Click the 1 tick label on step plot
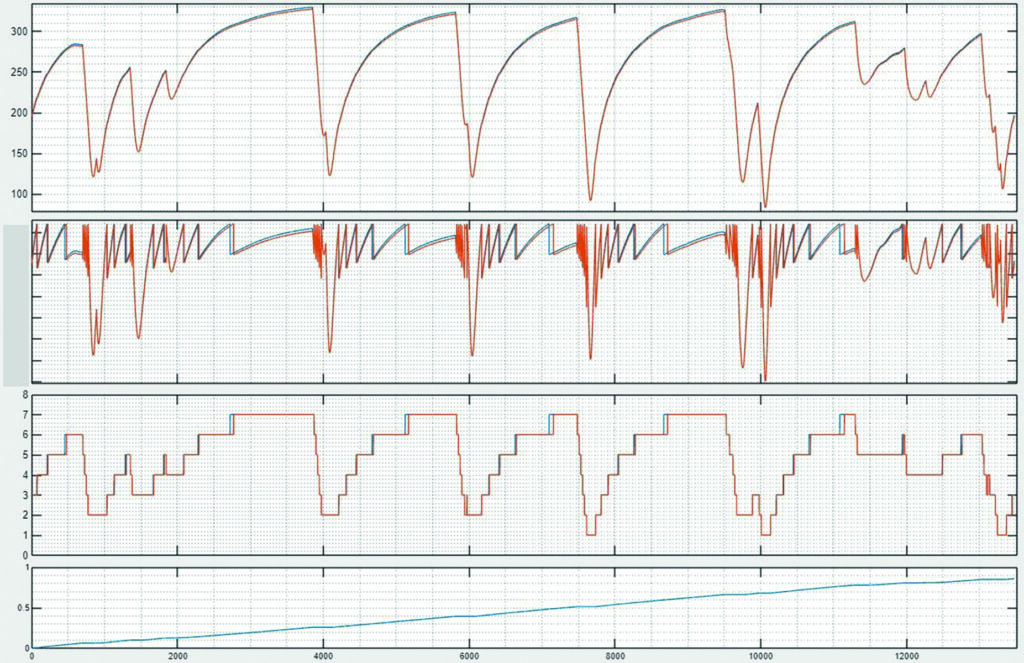 tap(22, 535)
